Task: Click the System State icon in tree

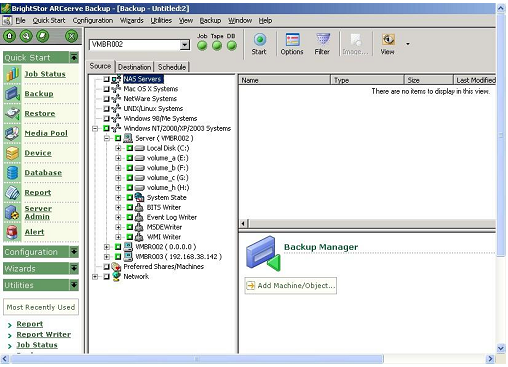Action: click(x=139, y=197)
